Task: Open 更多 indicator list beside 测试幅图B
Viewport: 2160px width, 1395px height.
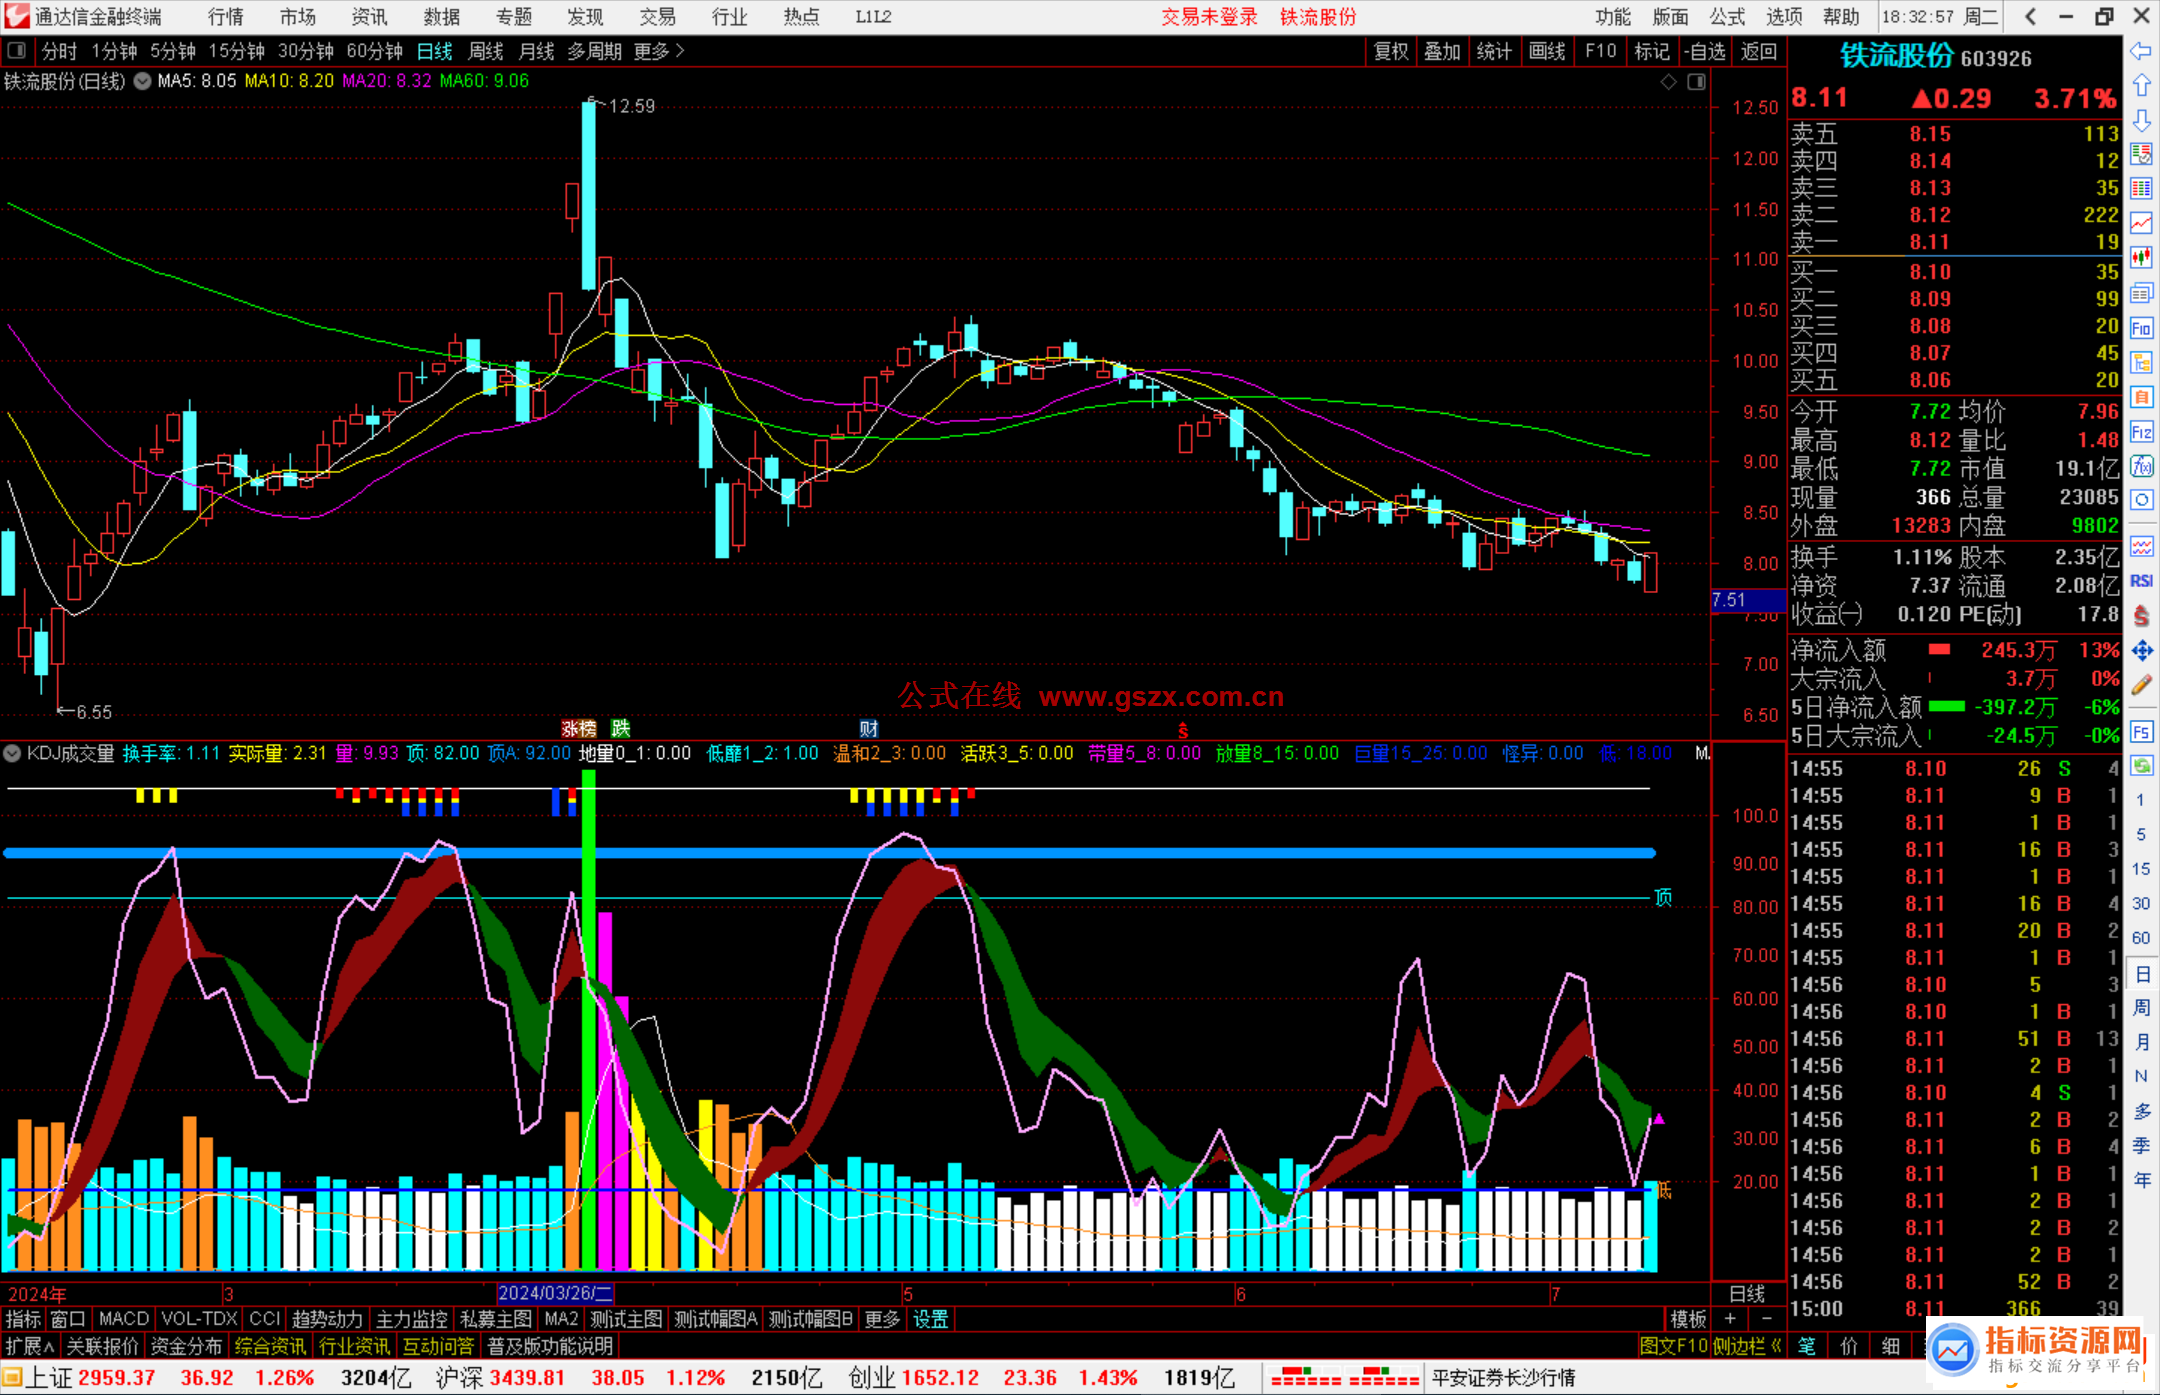Action: [882, 1319]
